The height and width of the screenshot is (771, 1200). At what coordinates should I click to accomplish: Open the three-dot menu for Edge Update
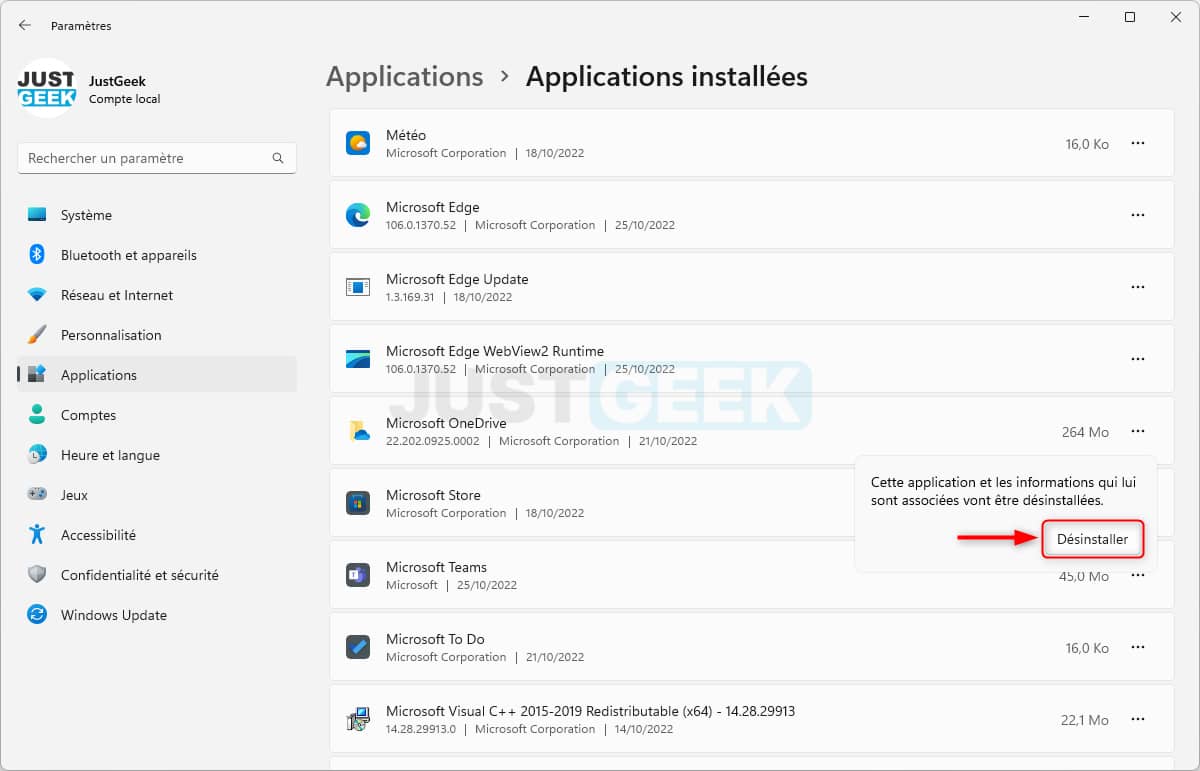click(x=1138, y=288)
